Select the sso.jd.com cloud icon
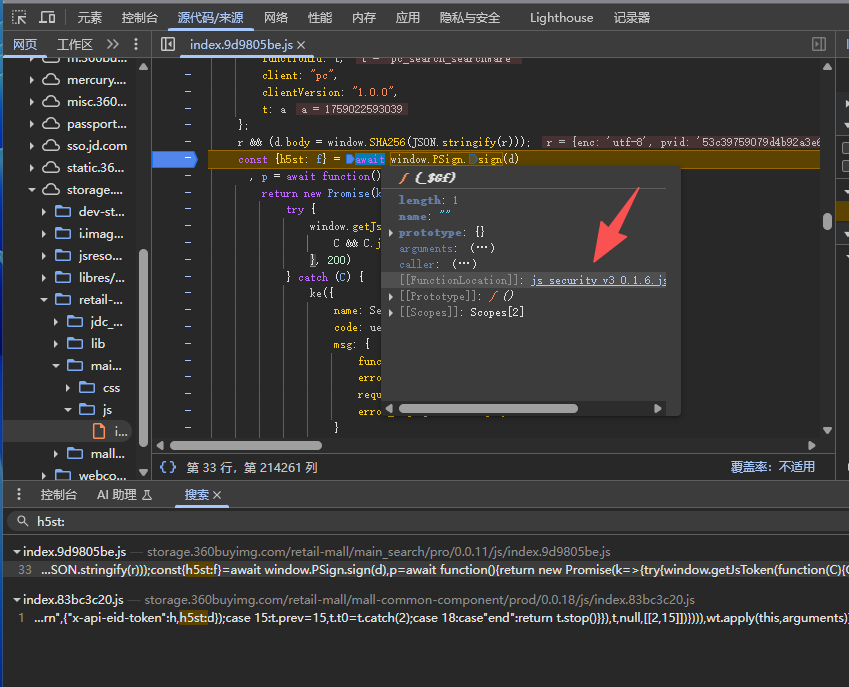The height and width of the screenshot is (687, 849). click(51, 146)
